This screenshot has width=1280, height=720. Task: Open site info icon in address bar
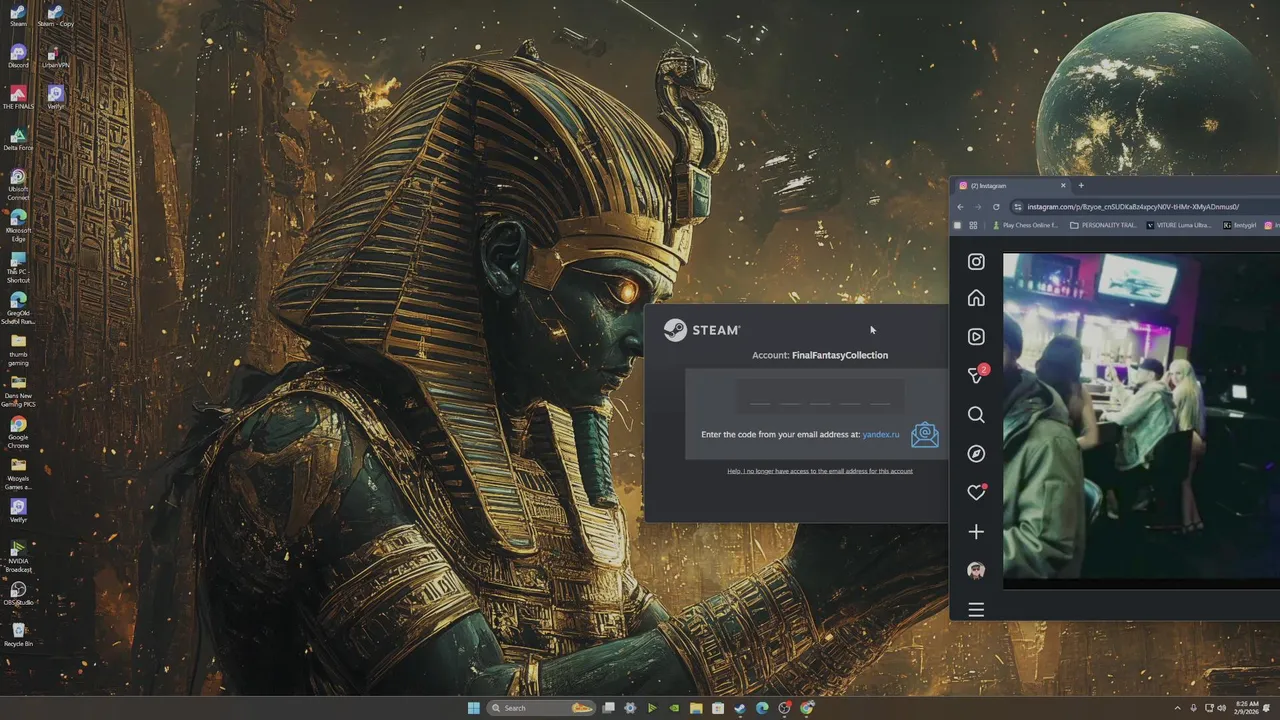pyautogui.click(x=1018, y=207)
